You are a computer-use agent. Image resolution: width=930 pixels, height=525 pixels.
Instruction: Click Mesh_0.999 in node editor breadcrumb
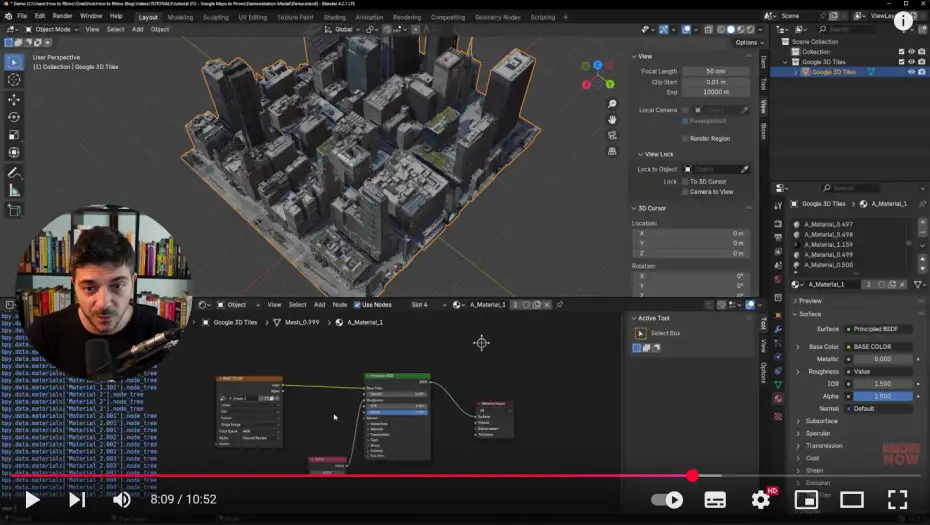(x=302, y=323)
